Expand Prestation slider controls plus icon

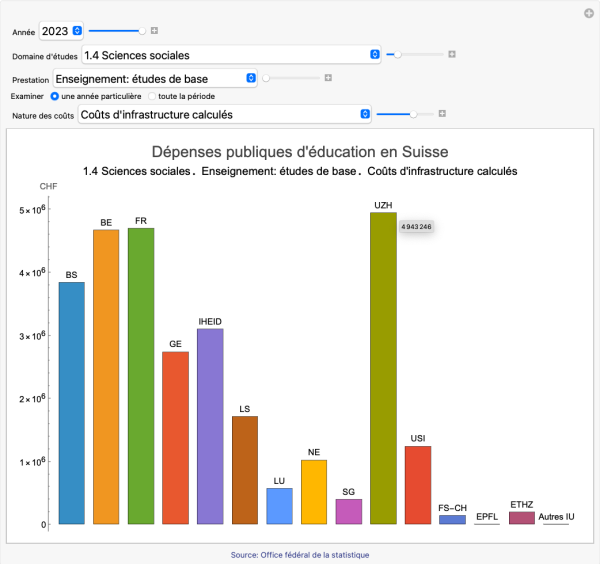click(x=327, y=77)
